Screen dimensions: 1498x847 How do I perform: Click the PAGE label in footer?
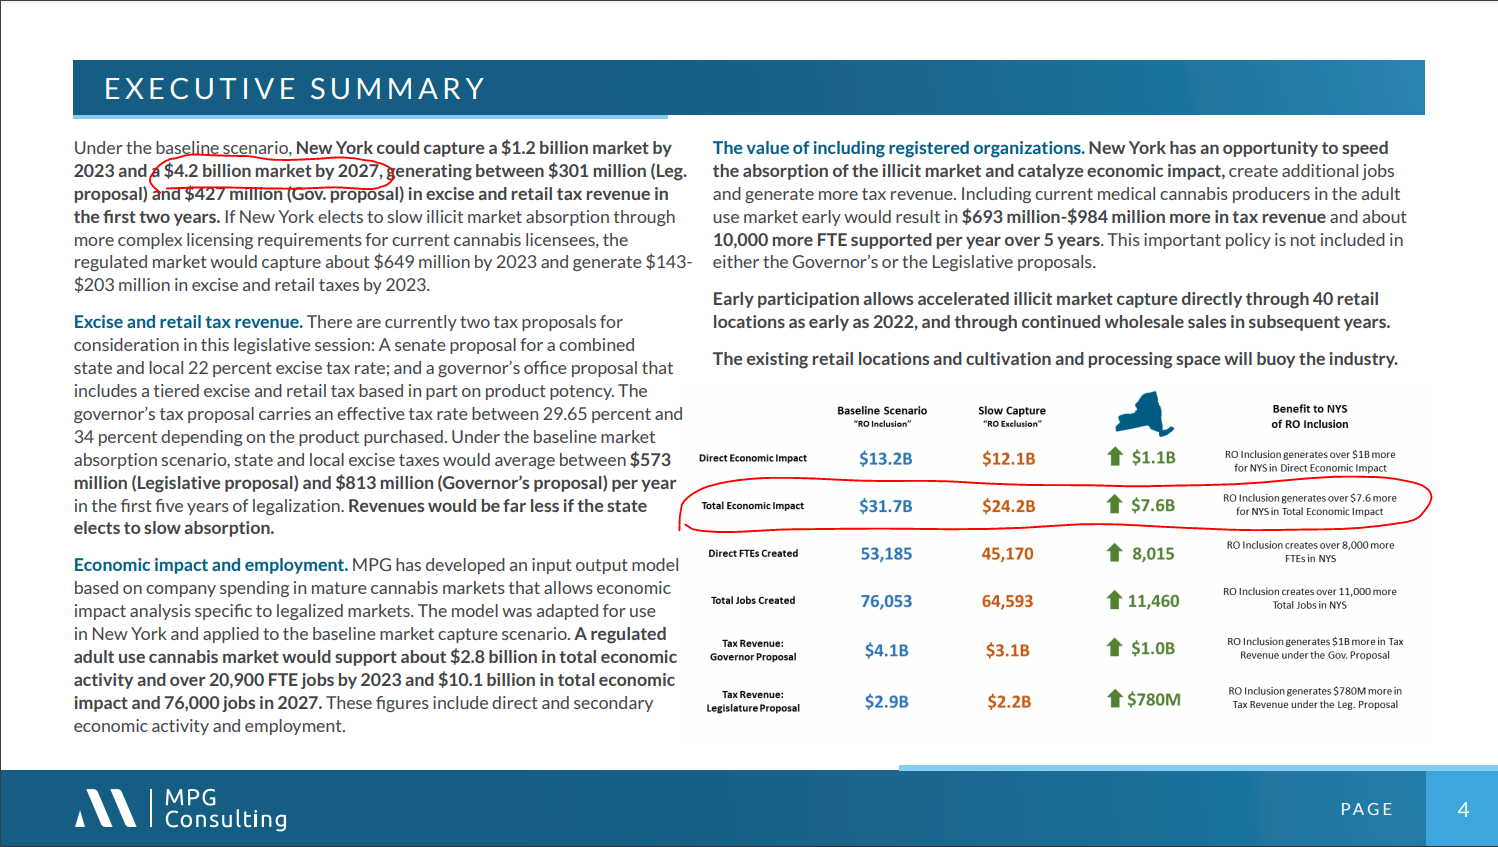pos(1367,809)
